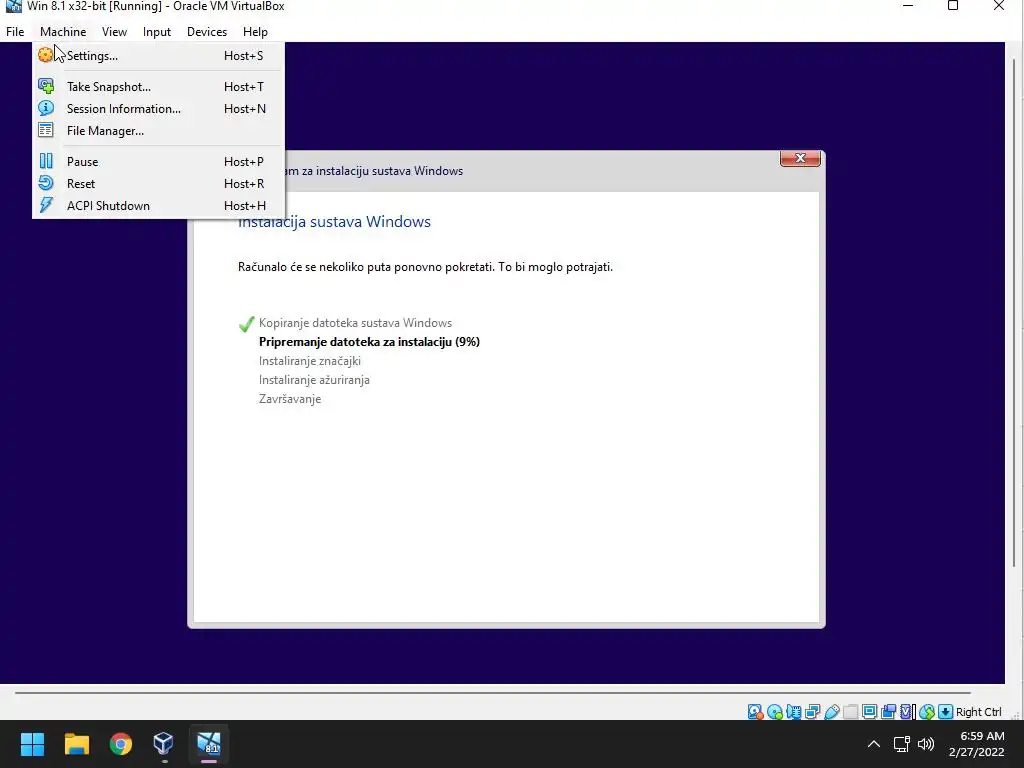The height and width of the screenshot is (768, 1024).
Task: Click keyboard capture arrow icon
Action: (x=946, y=712)
